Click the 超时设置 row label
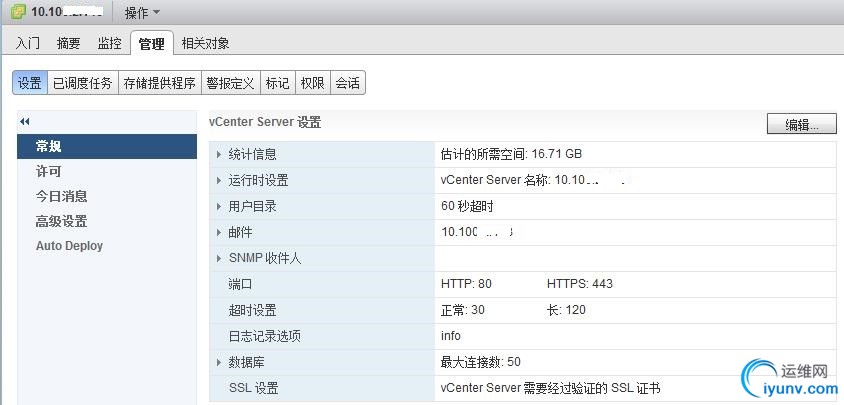844x405 pixels. [x=252, y=310]
